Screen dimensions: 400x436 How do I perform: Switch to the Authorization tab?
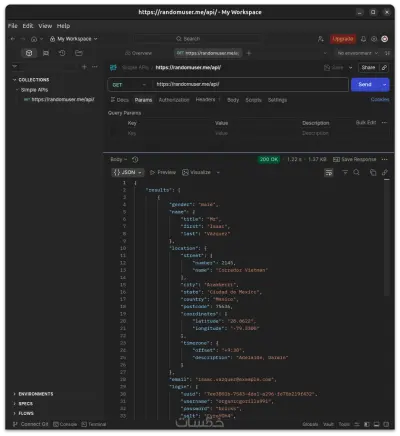pyautogui.click(x=174, y=100)
